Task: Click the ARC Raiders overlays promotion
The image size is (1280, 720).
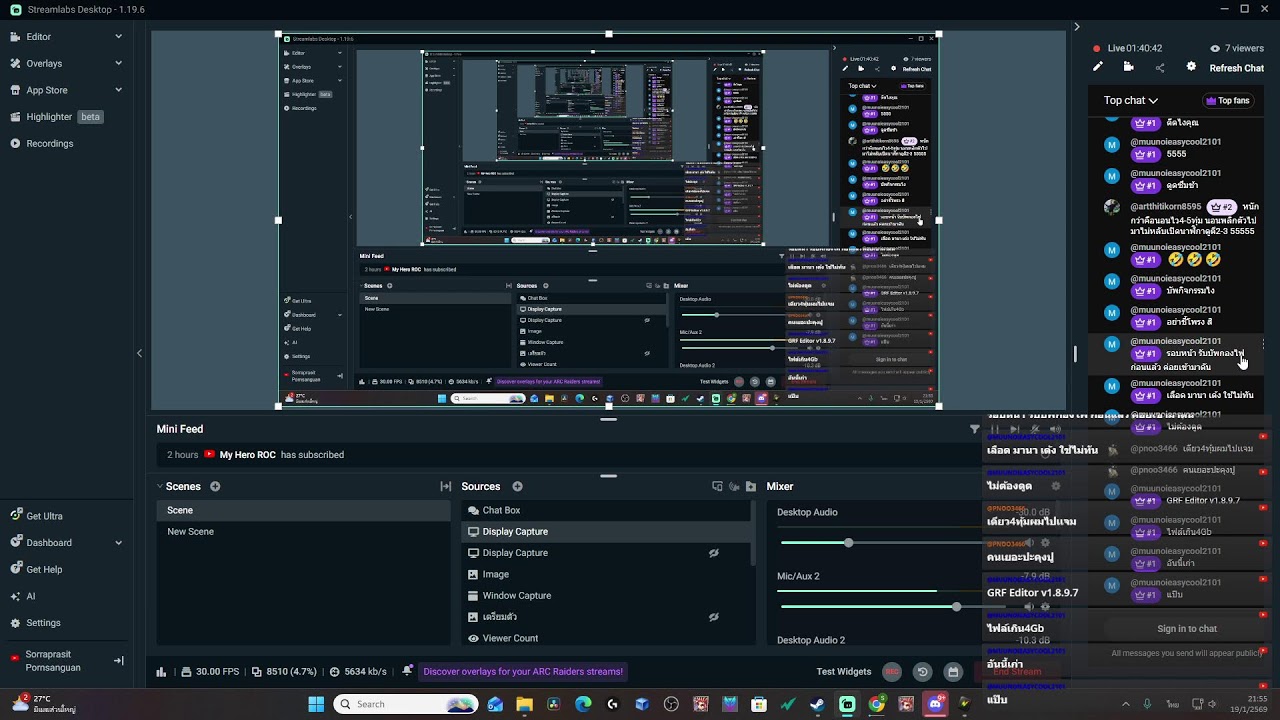Action: click(x=523, y=672)
